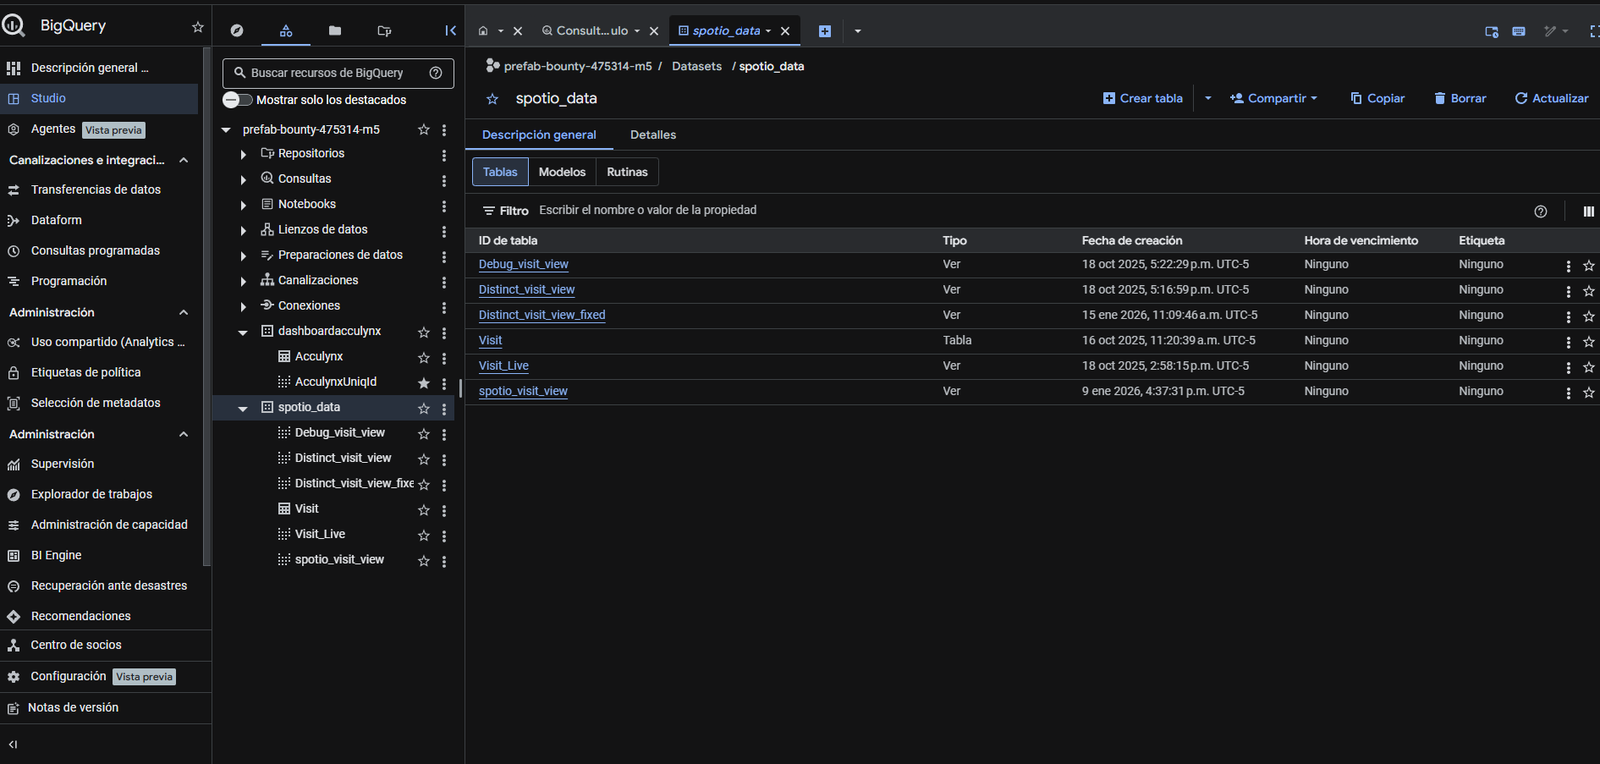Screen dimensions: 1600x764
Task: Expand the Consultas tree node
Action: pyautogui.click(x=243, y=180)
